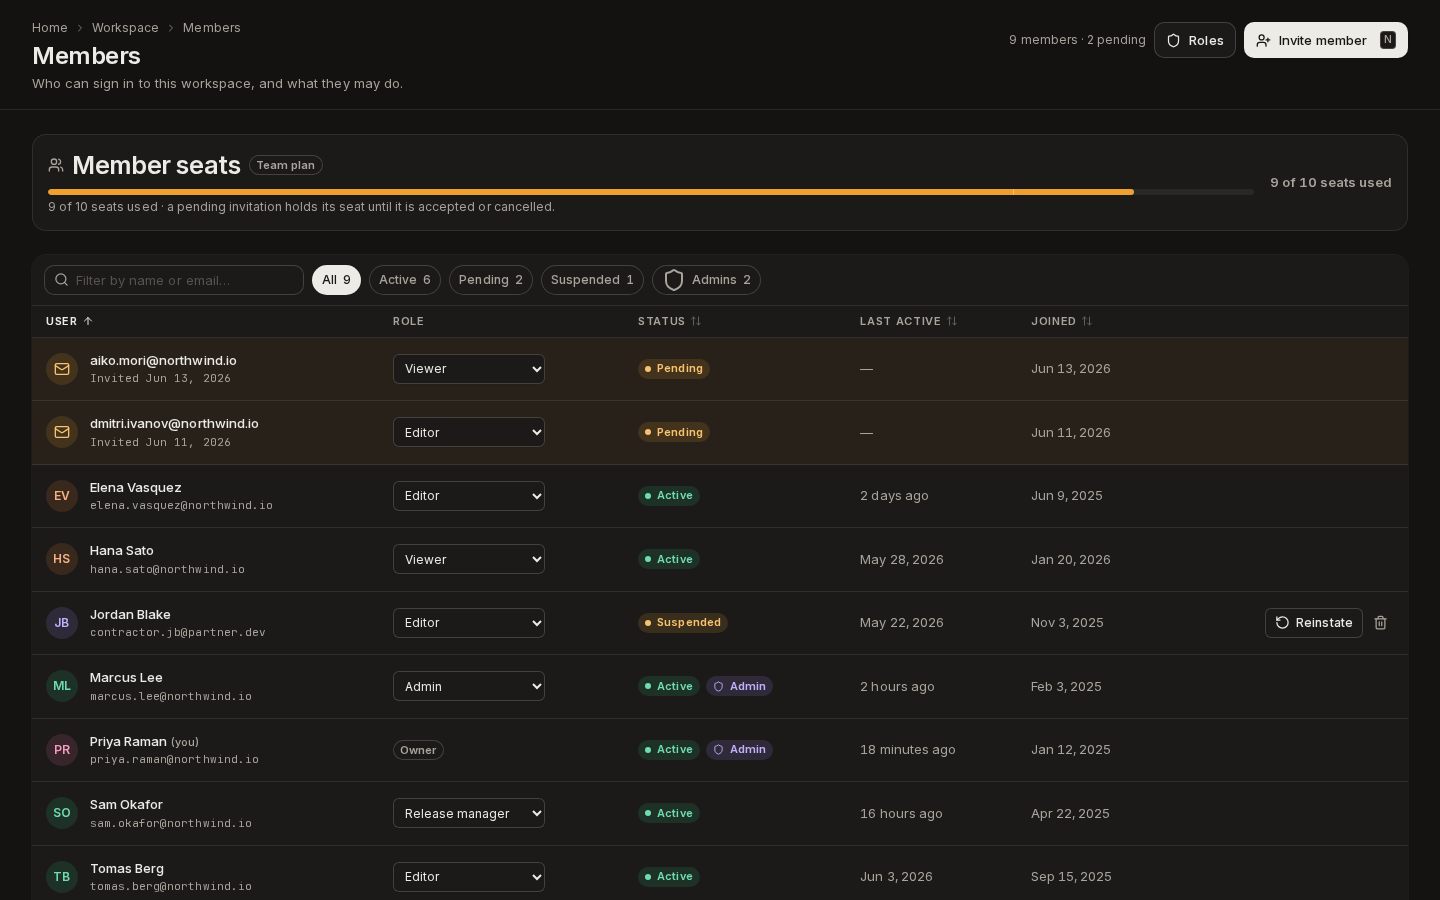Click the Team plan badge
Viewport: 1440px width, 900px height.
[x=286, y=165]
